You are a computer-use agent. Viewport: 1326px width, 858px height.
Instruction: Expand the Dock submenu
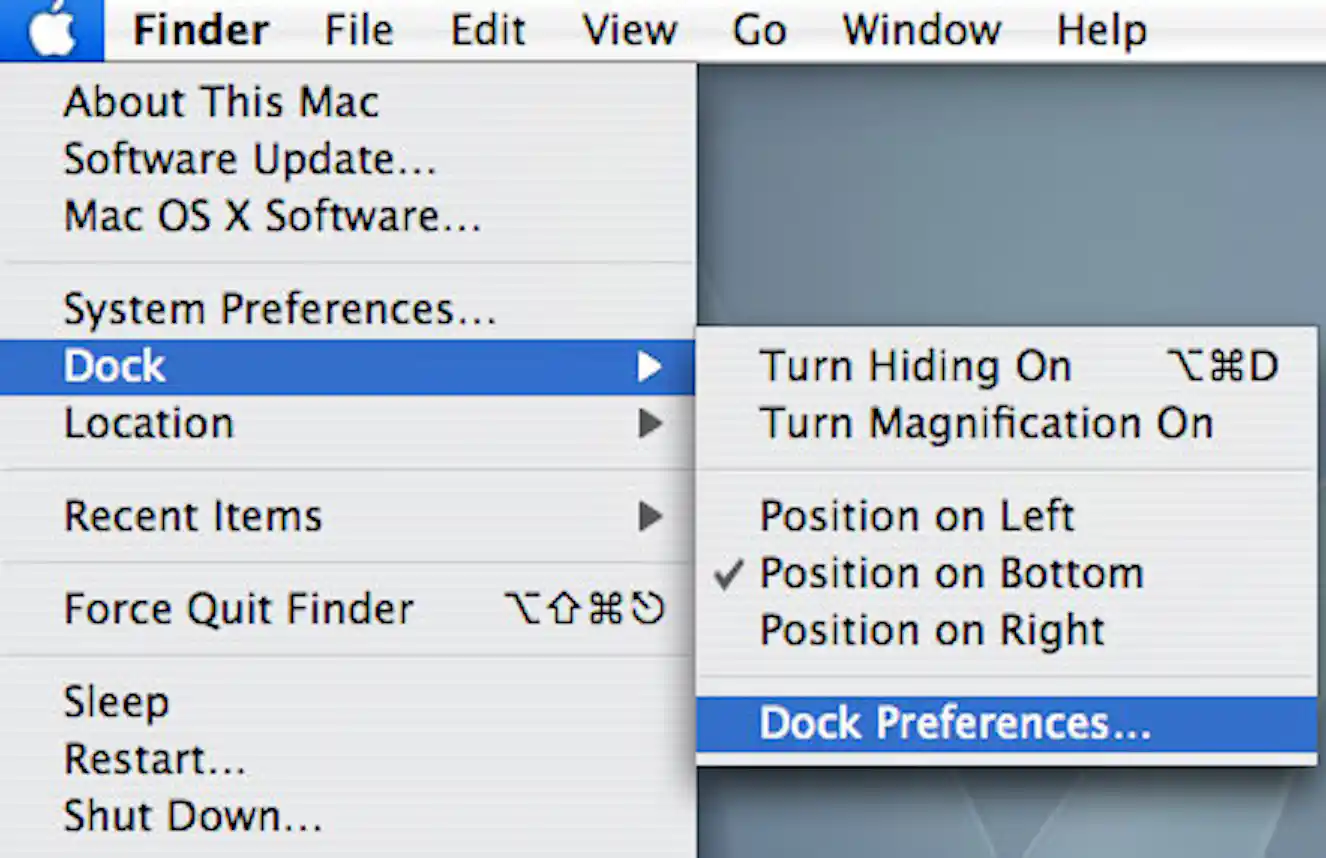tap(113, 365)
